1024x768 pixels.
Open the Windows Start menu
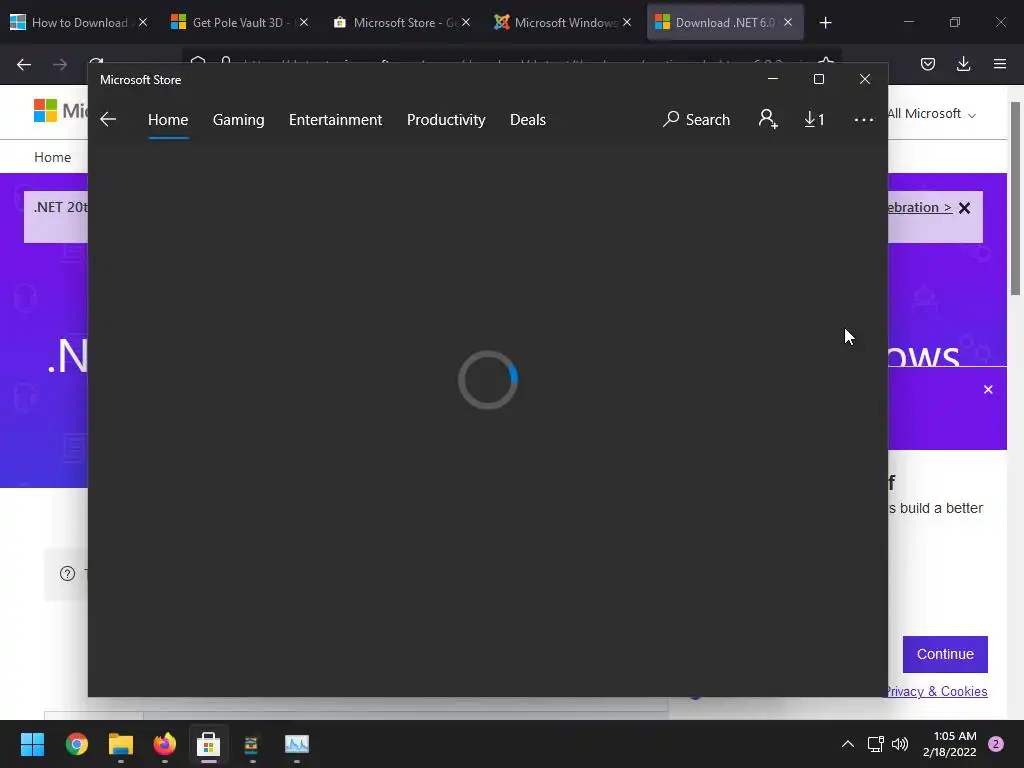pos(32,744)
